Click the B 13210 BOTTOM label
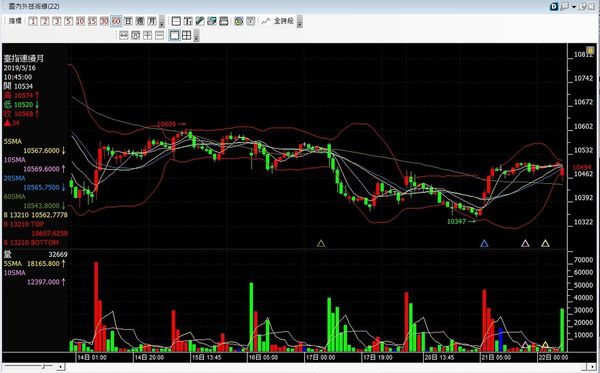Screen dimensions: 600x373 (31, 243)
